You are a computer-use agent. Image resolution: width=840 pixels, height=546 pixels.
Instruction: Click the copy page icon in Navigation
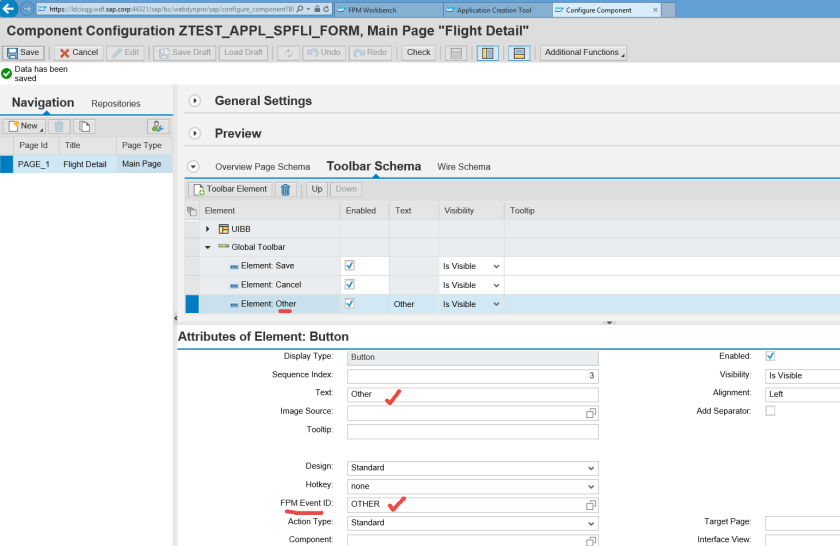pos(85,126)
